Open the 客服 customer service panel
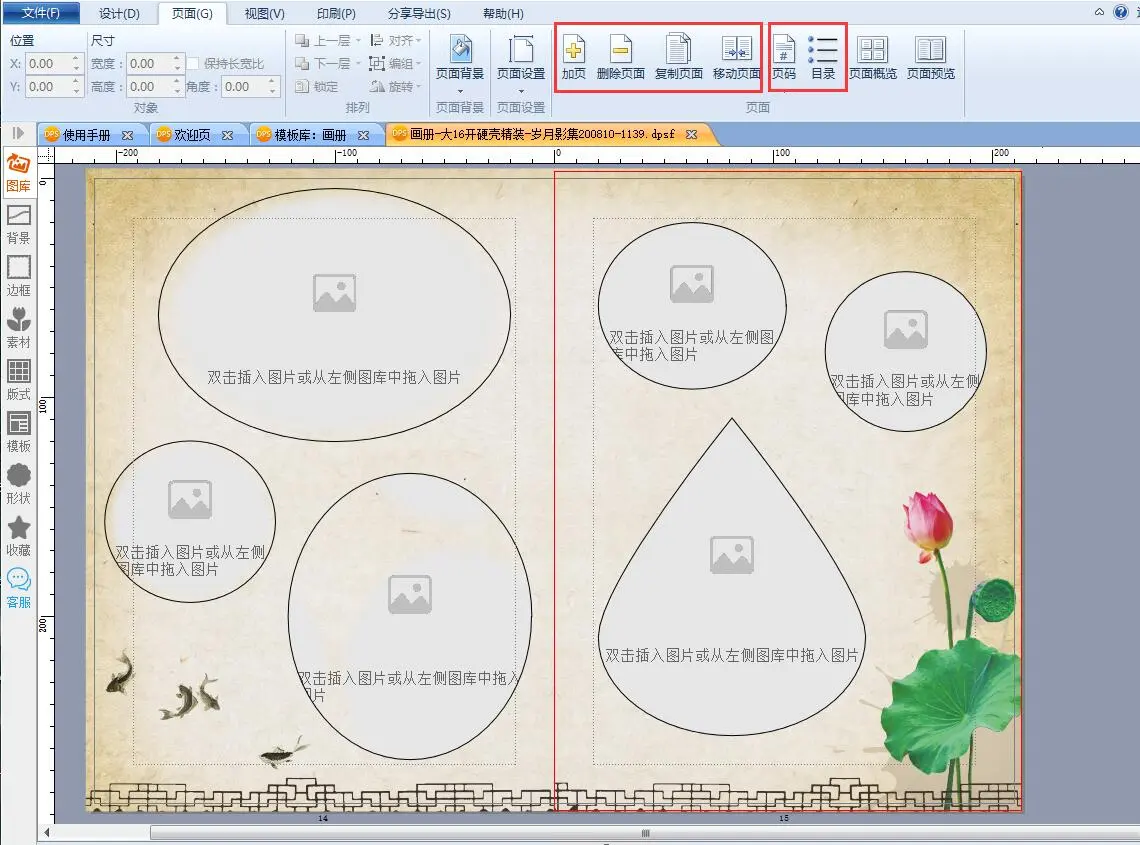The height and width of the screenshot is (845, 1140). tap(19, 587)
